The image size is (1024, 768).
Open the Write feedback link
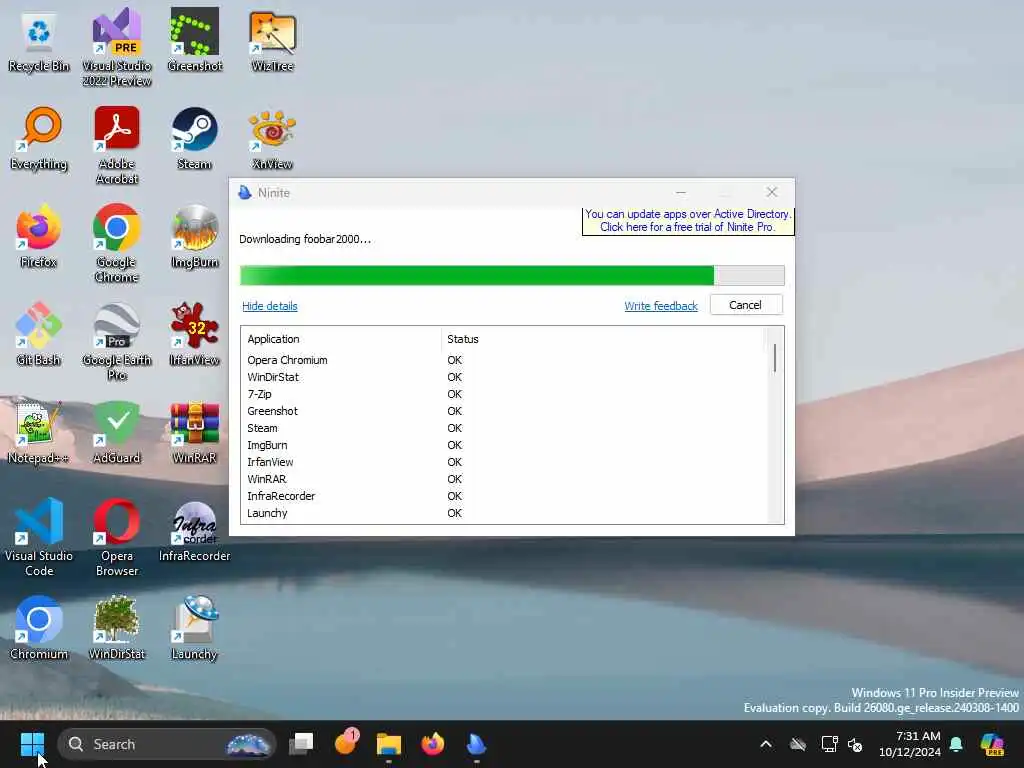tap(661, 306)
